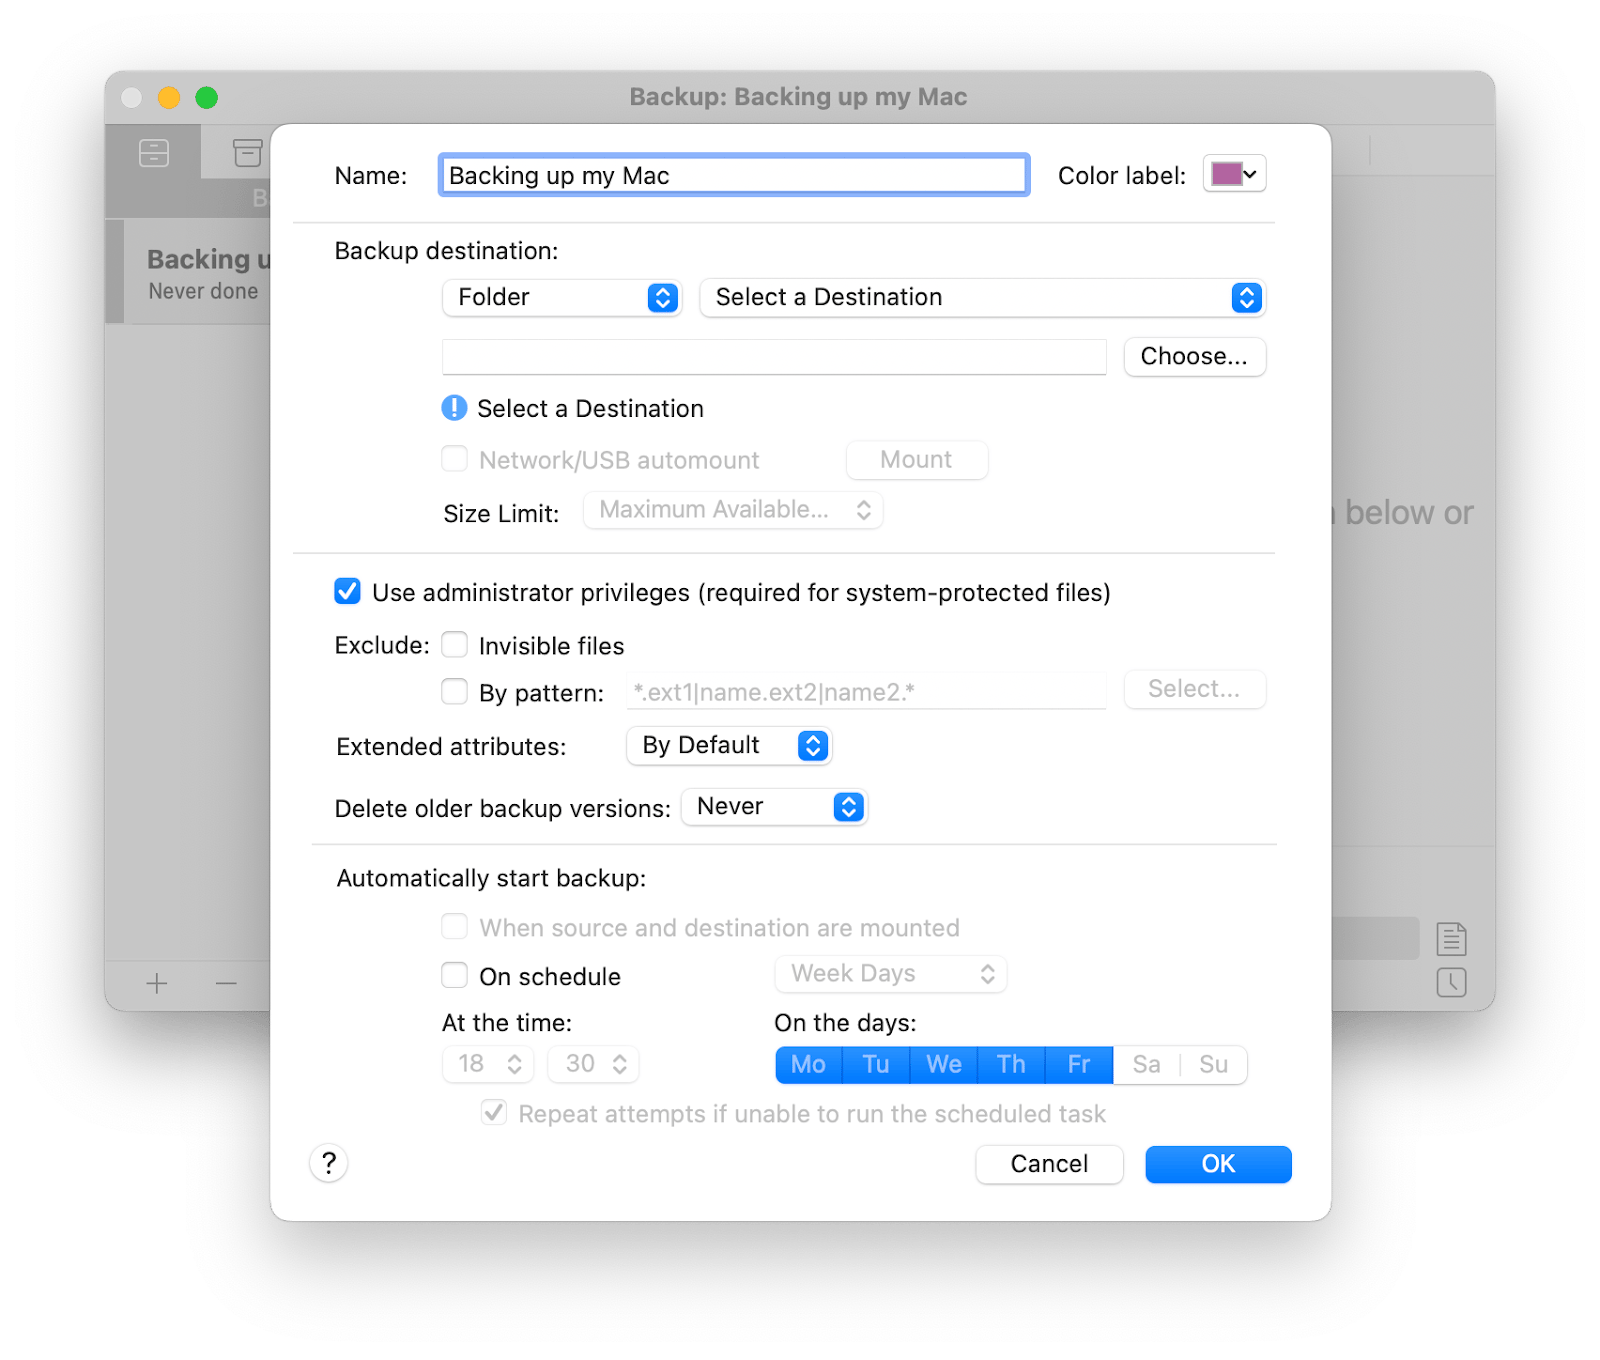1600x1360 pixels.
Task: Toggle Saturday in the days selector
Action: (x=1147, y=1064)
